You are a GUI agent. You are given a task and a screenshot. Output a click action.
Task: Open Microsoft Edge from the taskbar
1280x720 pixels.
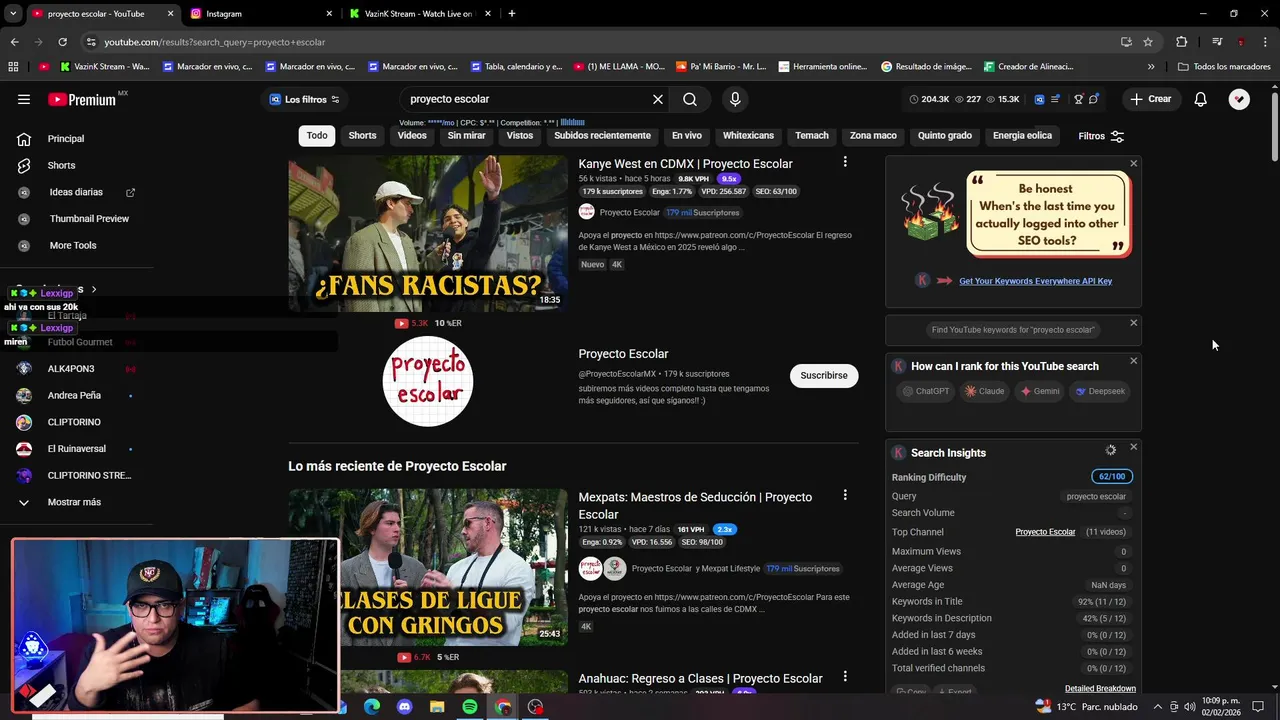point(372,707)
